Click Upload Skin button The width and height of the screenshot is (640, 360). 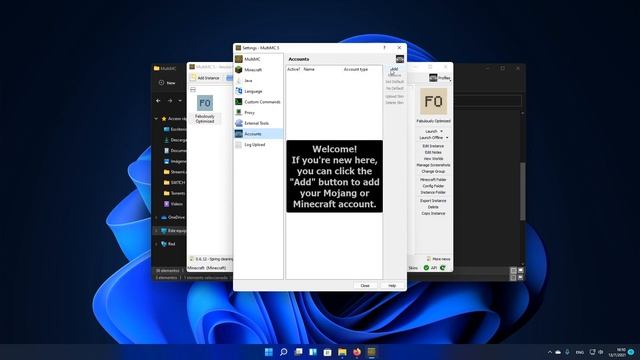(x=394, y=96)
